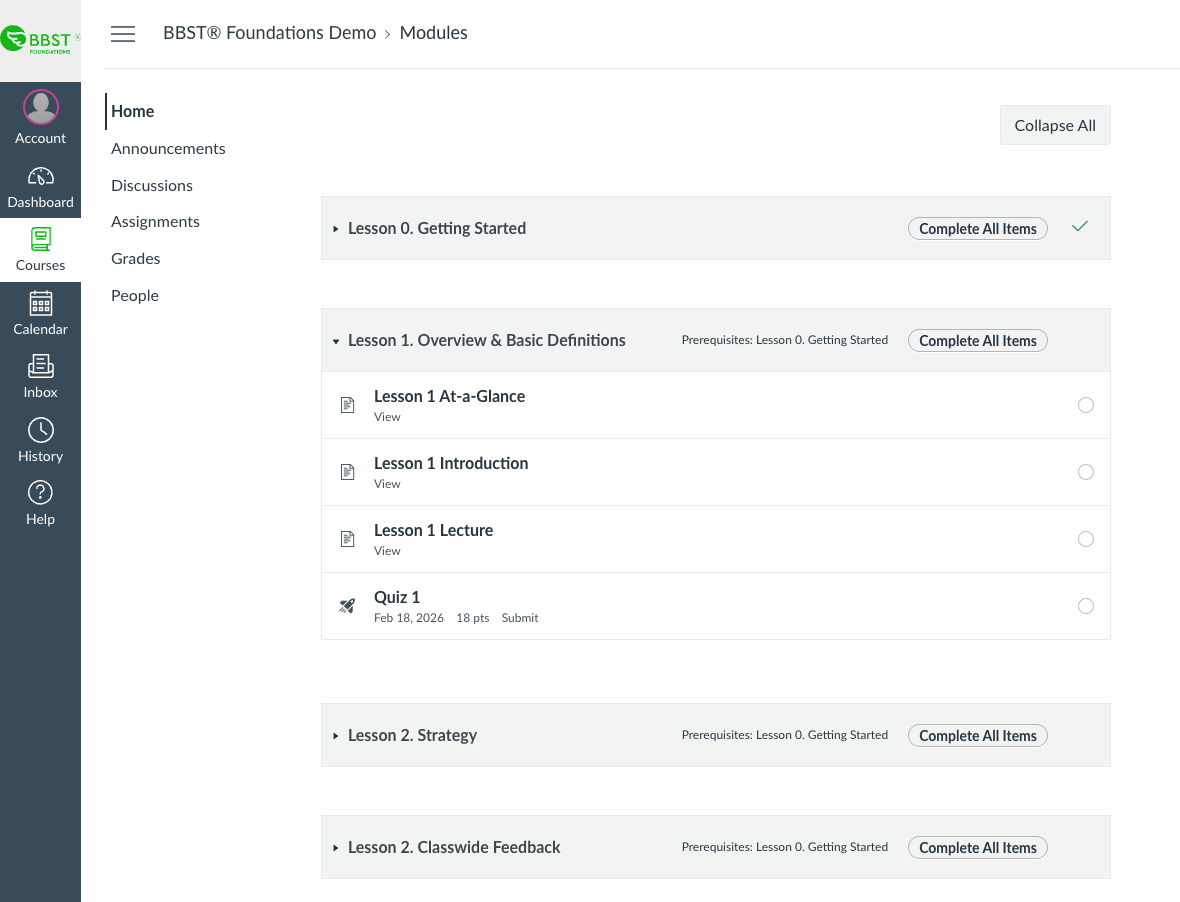
Task: Toggle the completion circle for Quiz 1
Action: 1086,605
